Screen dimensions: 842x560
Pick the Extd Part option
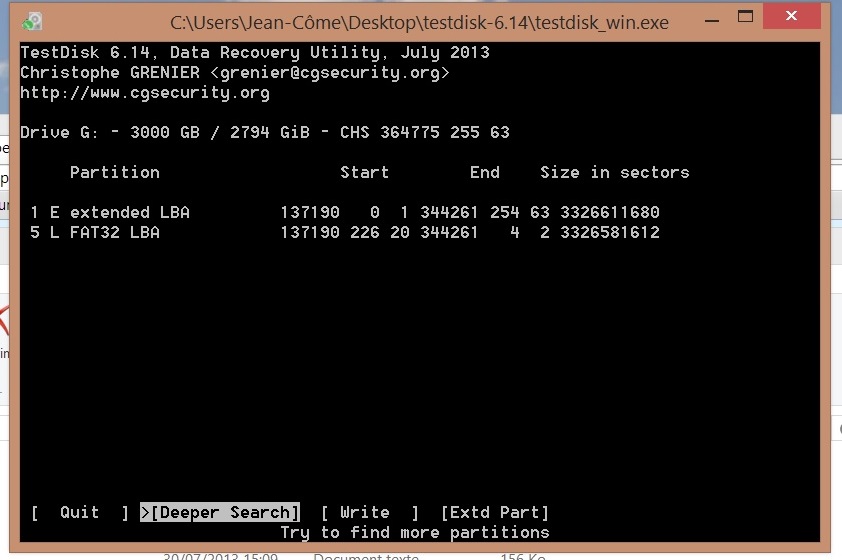click(x=495, y=513)
